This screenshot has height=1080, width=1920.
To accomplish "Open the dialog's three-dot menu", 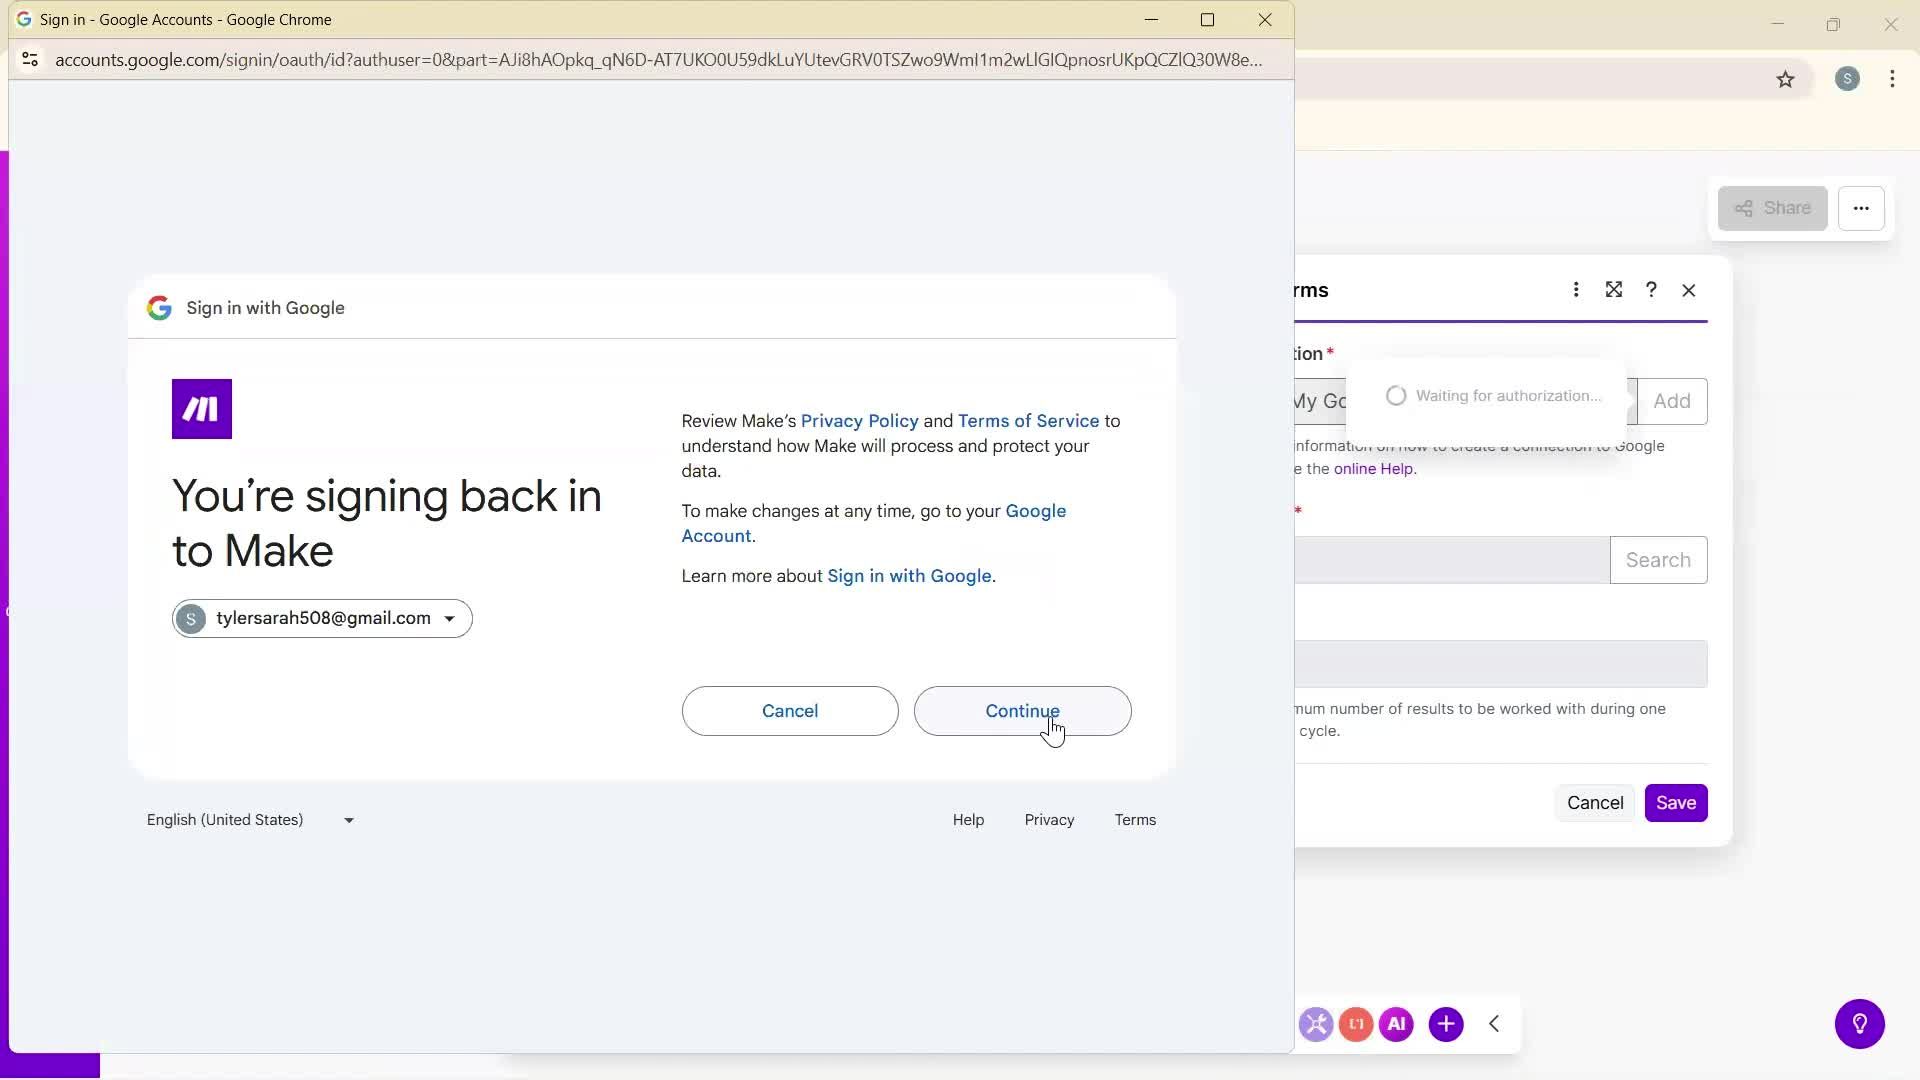I will [x=1576, y=290].
